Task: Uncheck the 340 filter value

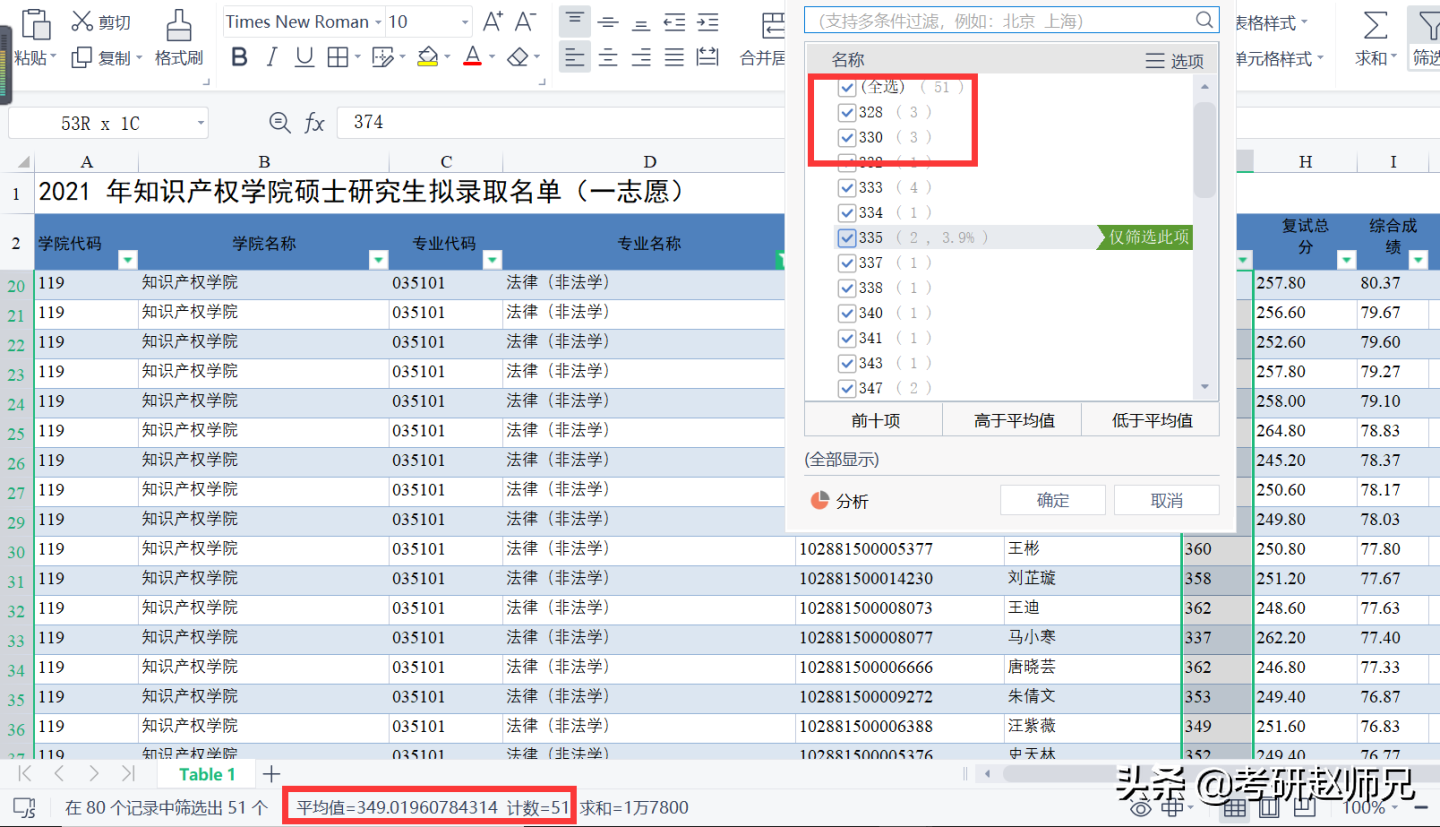Action: click(x=846, y=313)
